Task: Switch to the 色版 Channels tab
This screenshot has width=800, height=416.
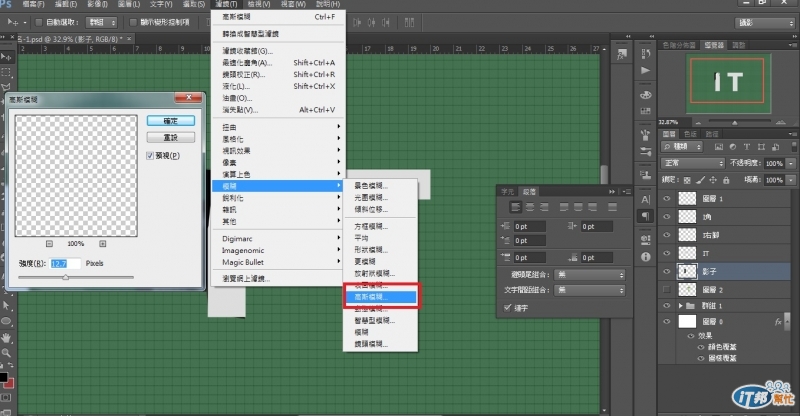Action: click(x=690, y=134)
